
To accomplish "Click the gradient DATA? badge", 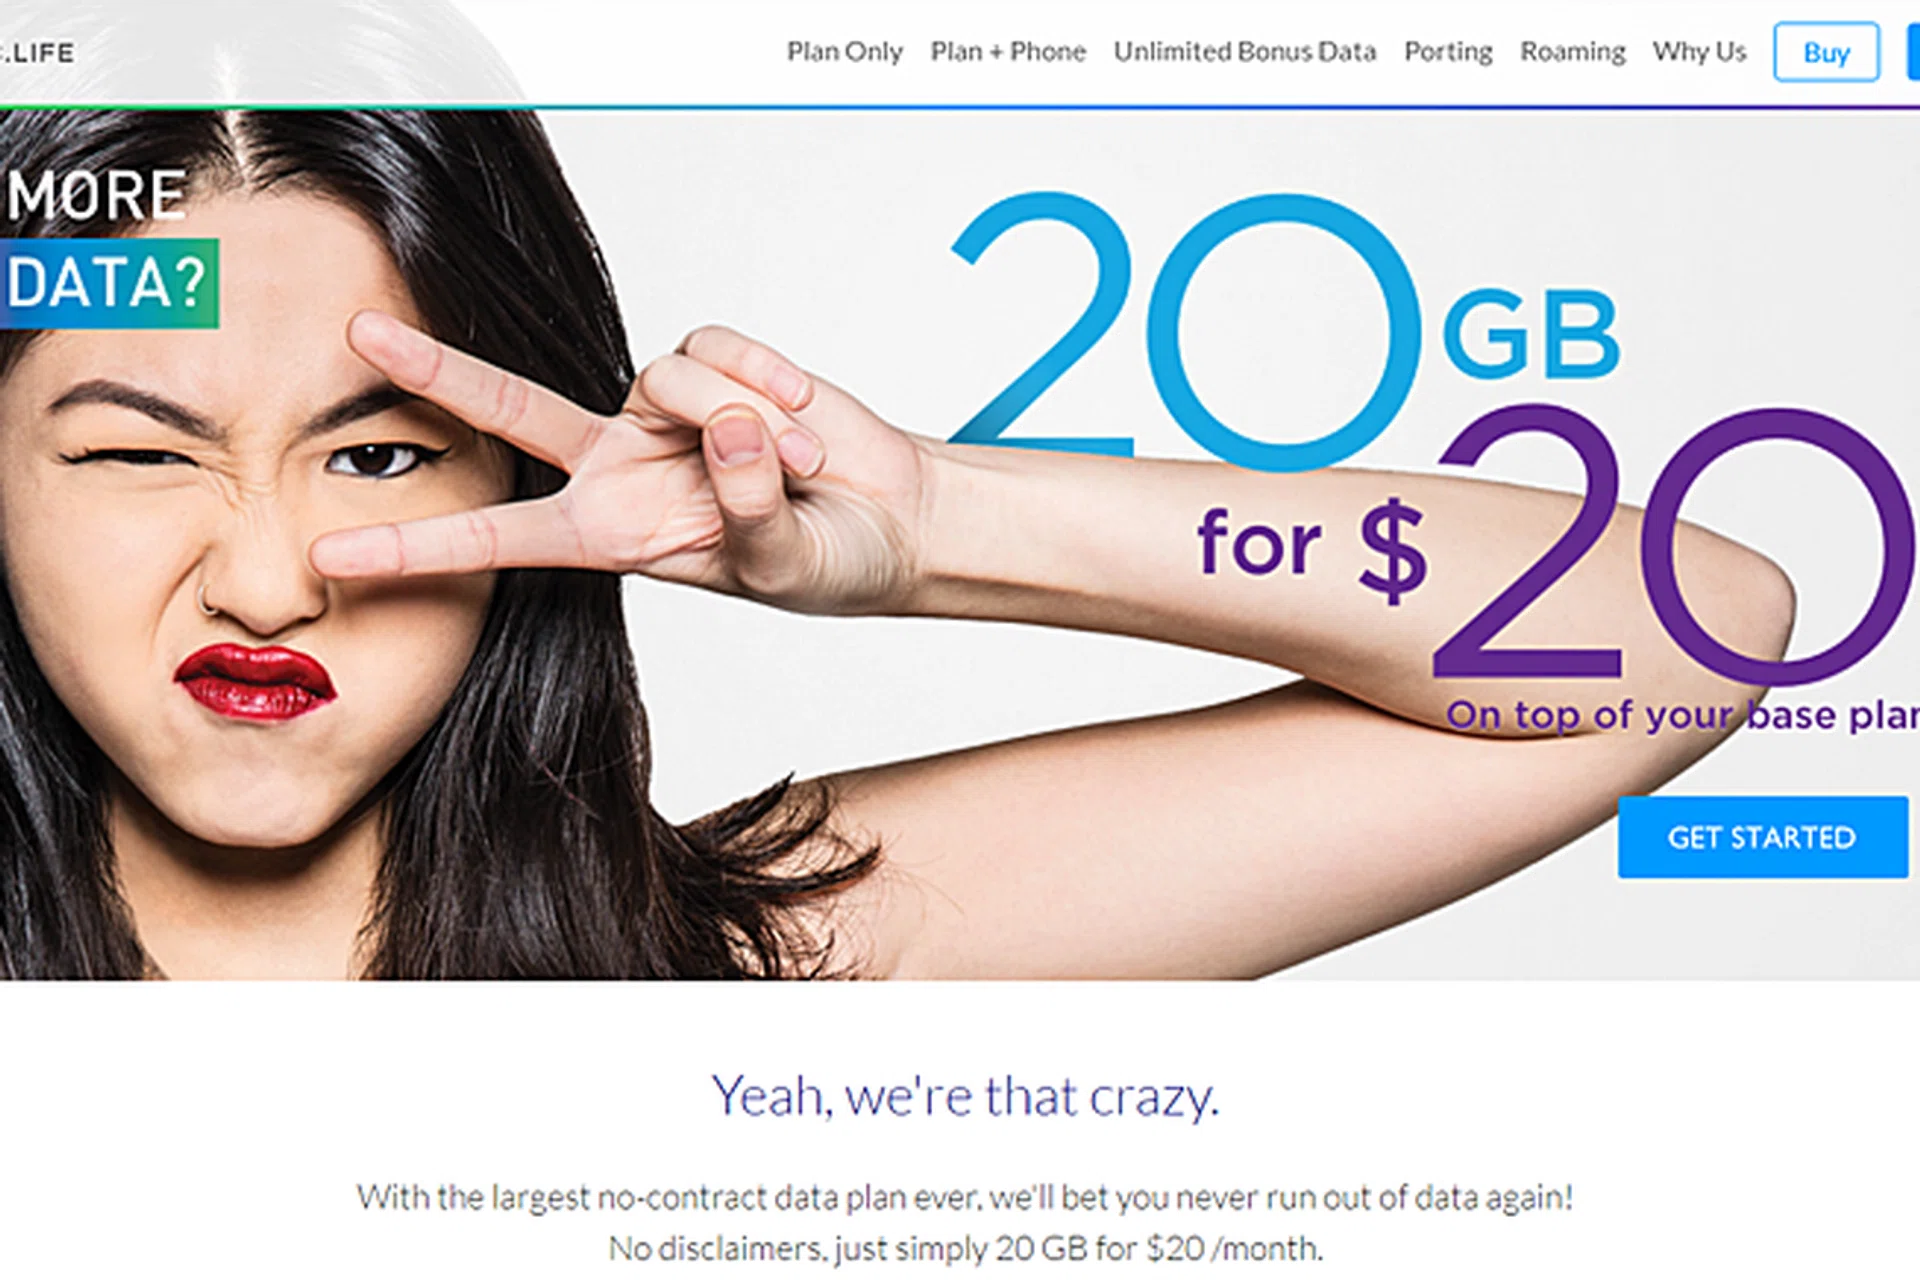I will pos(108,283).
